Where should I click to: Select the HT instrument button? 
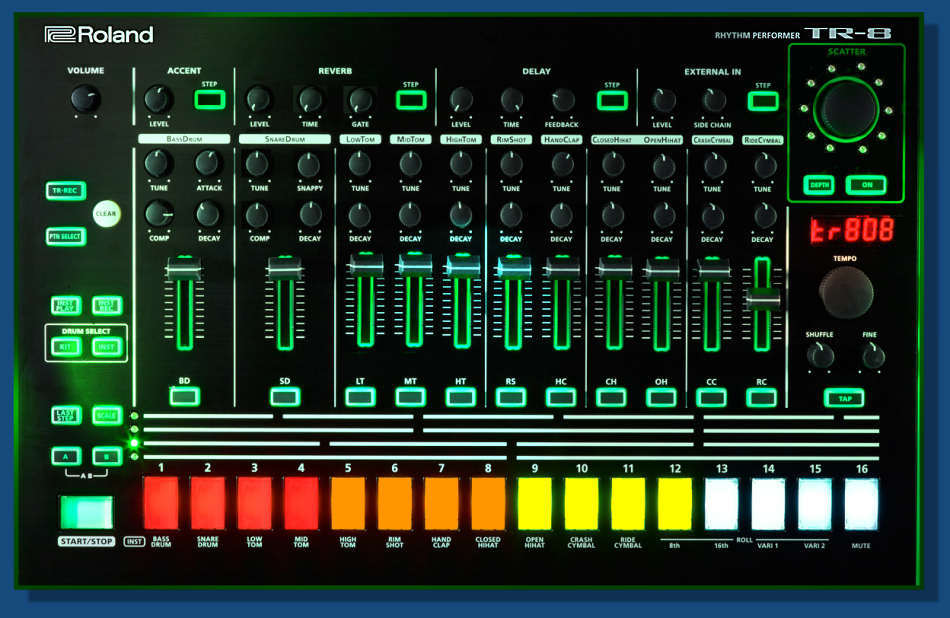tap(460, 397)
